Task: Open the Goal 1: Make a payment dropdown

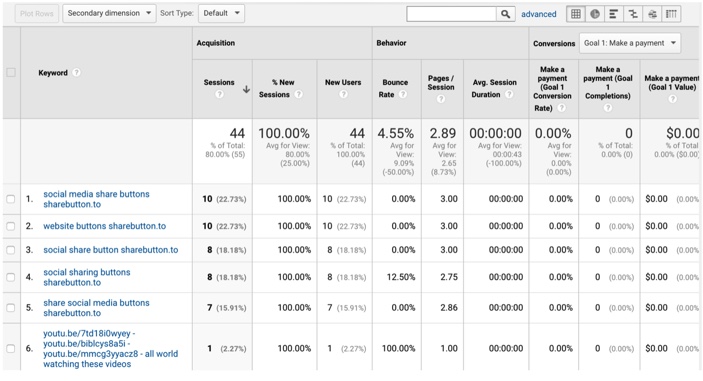Action: [x=629, y=43]
